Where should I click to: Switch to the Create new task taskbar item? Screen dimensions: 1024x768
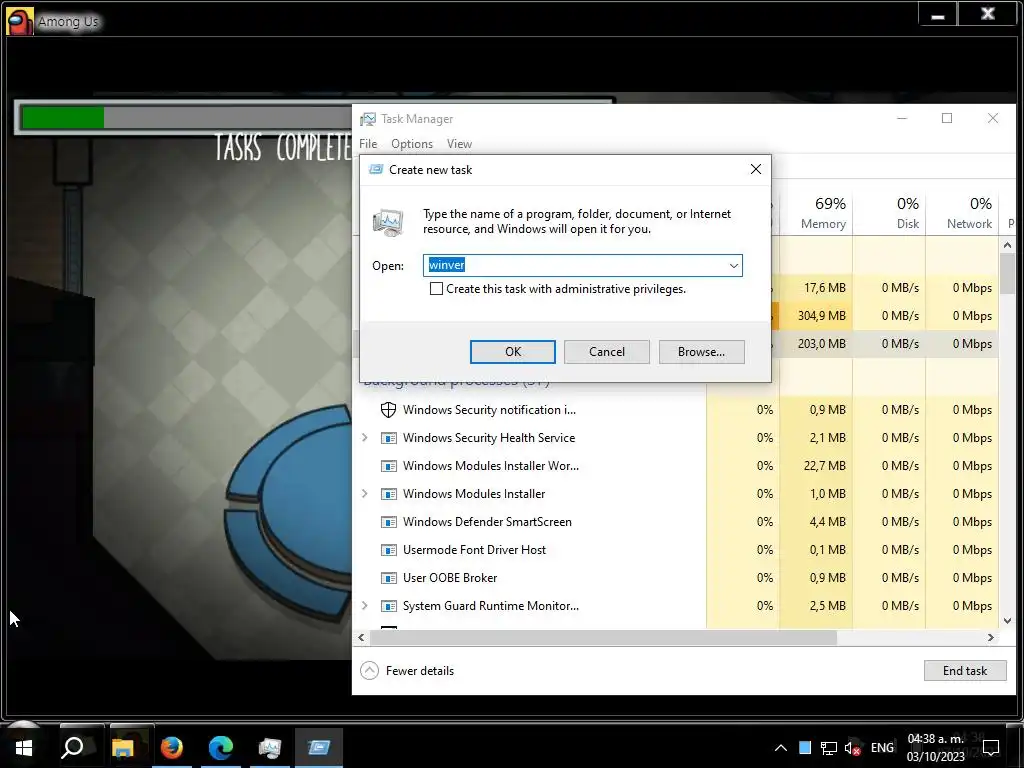pos(319,747)
